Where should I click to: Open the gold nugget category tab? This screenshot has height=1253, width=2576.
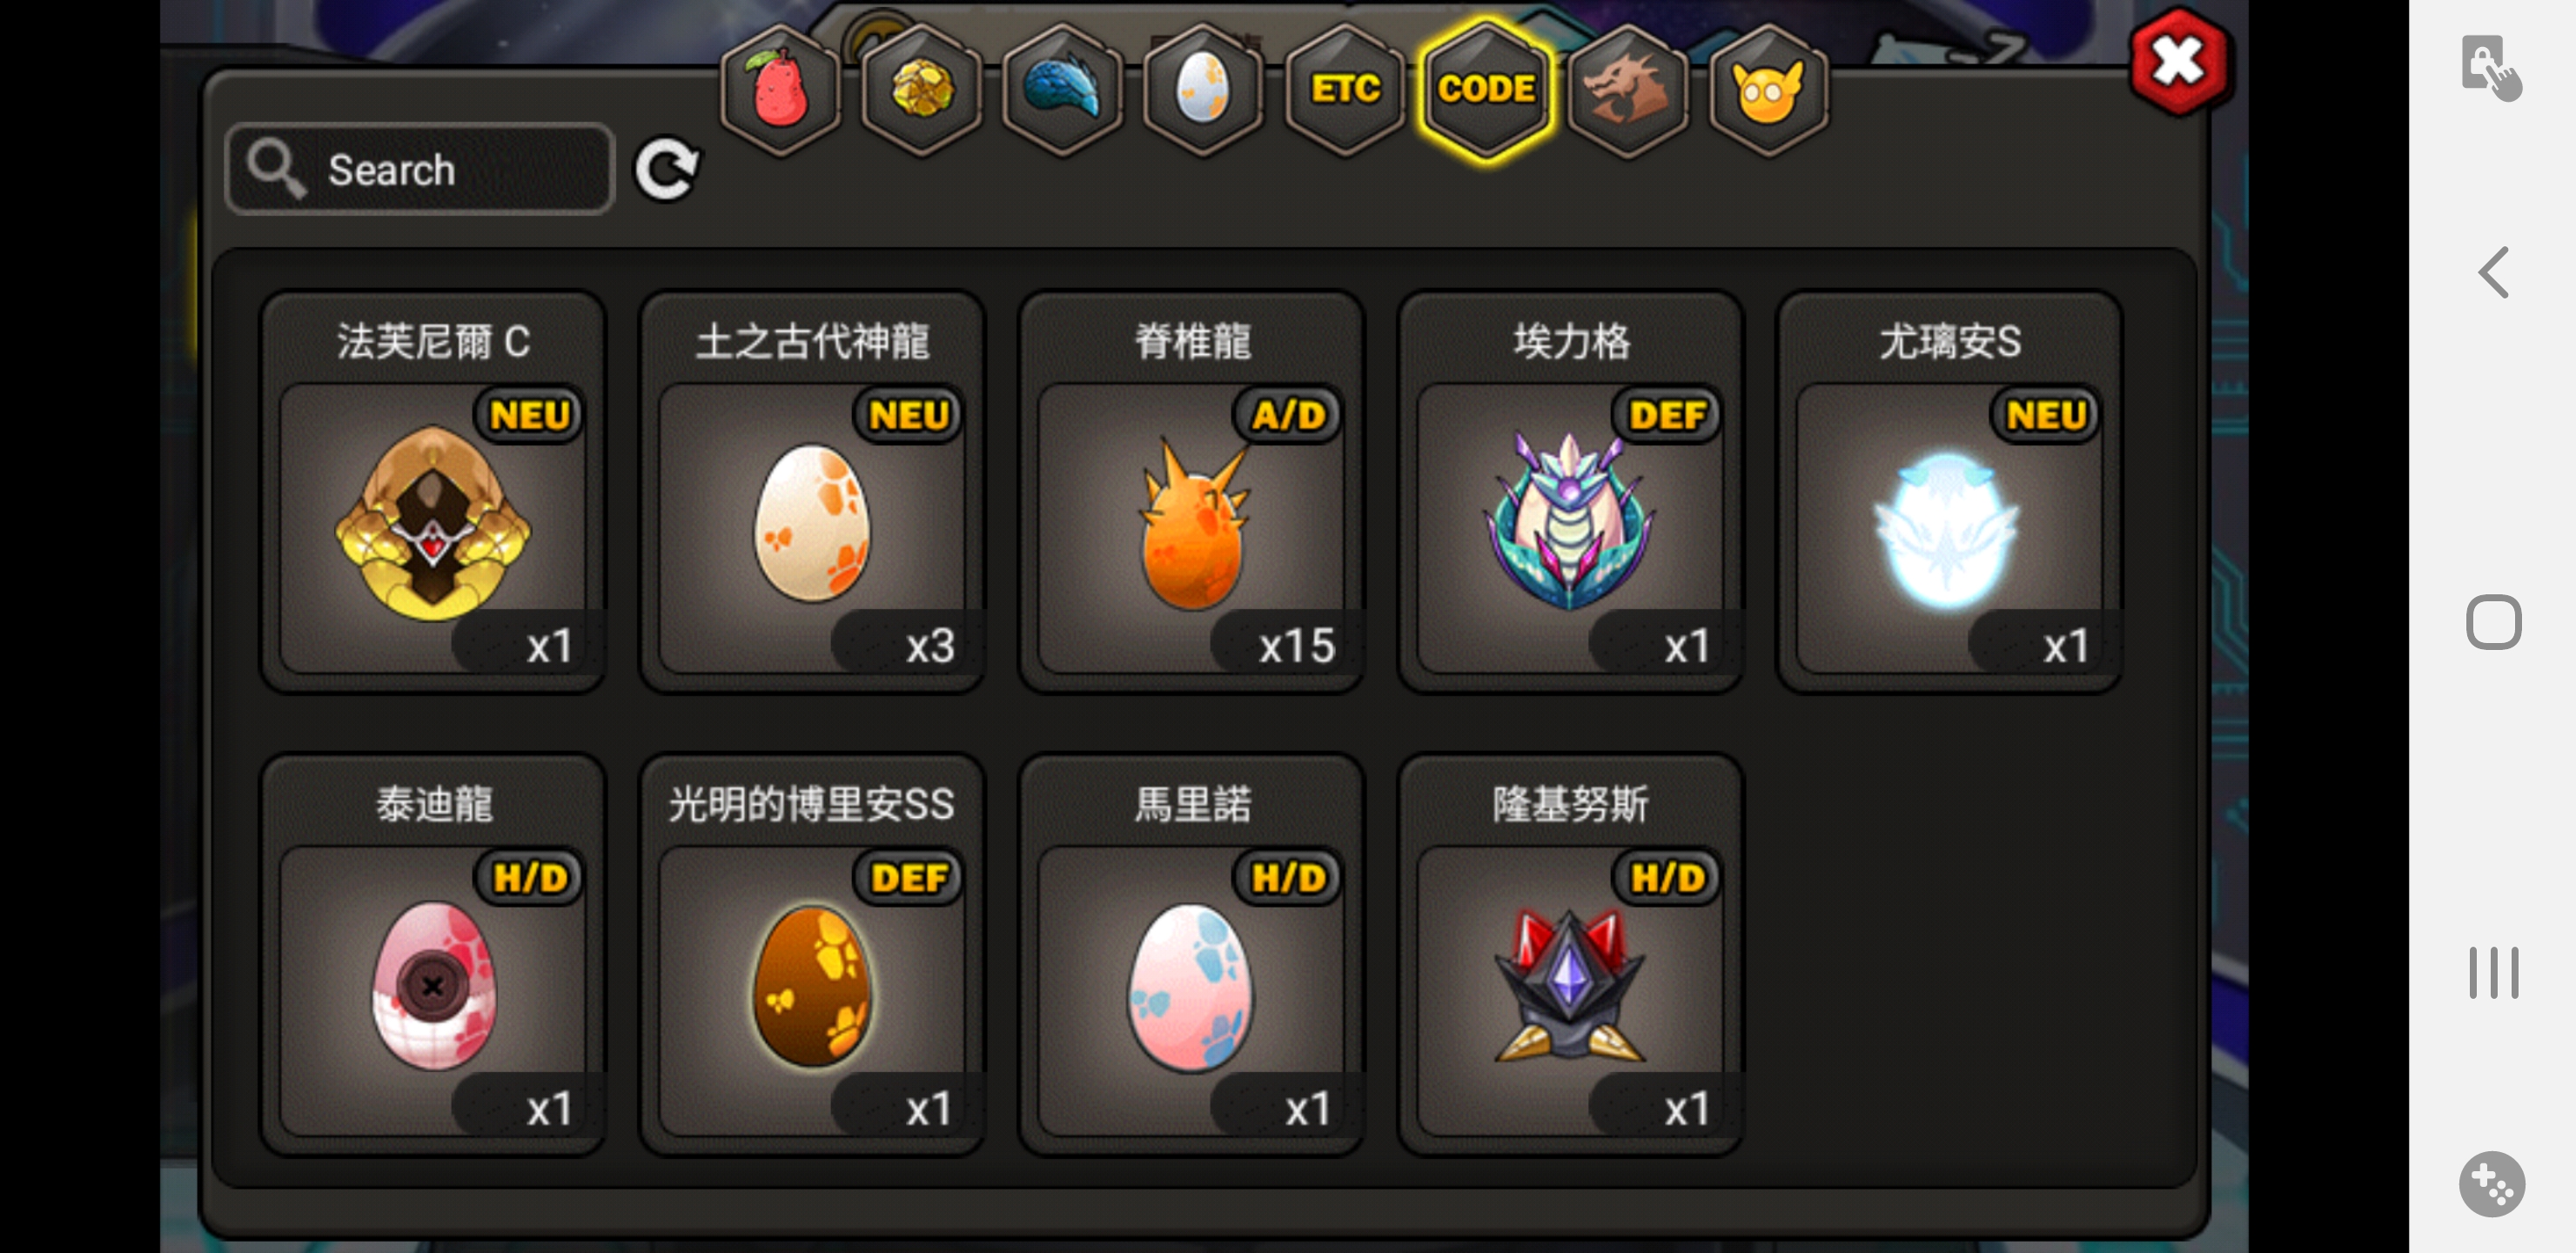click(922, 90)
